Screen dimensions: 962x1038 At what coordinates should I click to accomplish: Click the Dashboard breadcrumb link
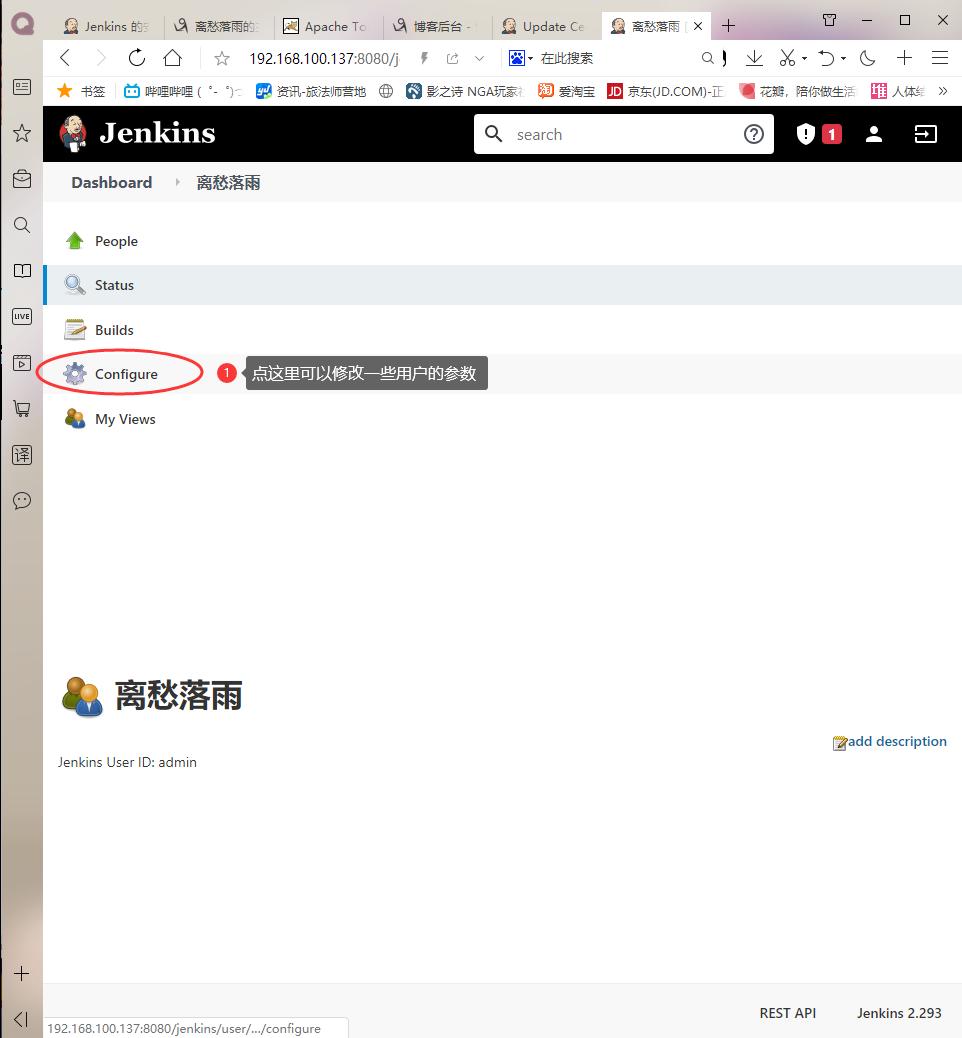coord(112,183)
